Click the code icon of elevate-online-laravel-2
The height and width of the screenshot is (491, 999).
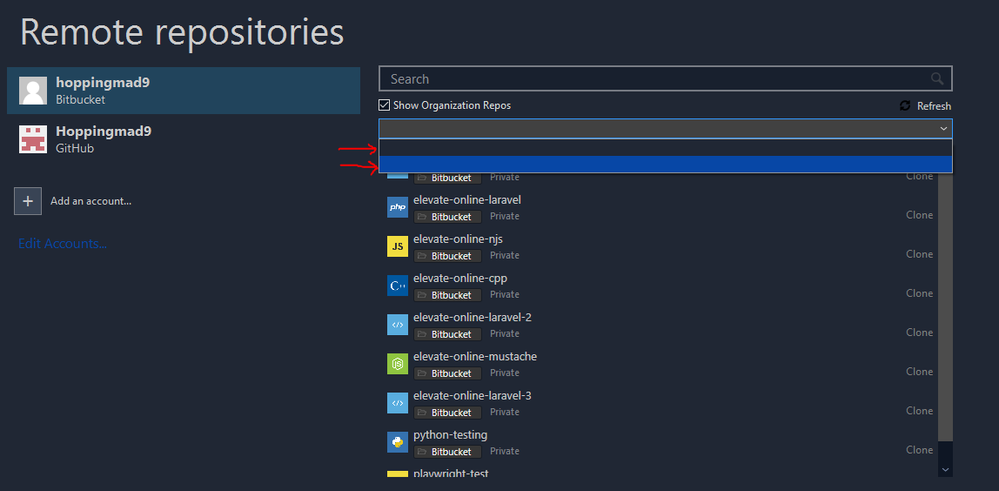click(398, 325)
